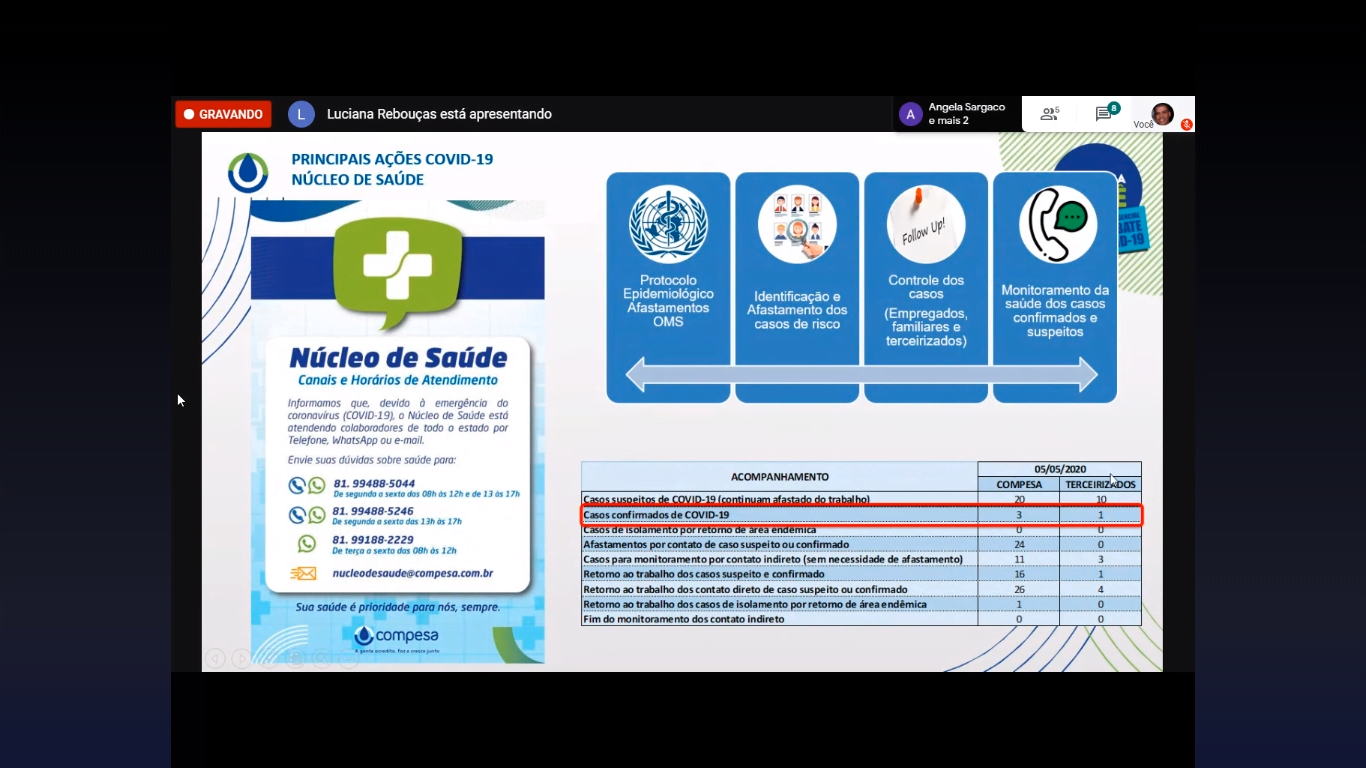Screen dimensions: 1366x768
Task: Click your own 'Você' video thumbnail
Action: [1161, 114]
